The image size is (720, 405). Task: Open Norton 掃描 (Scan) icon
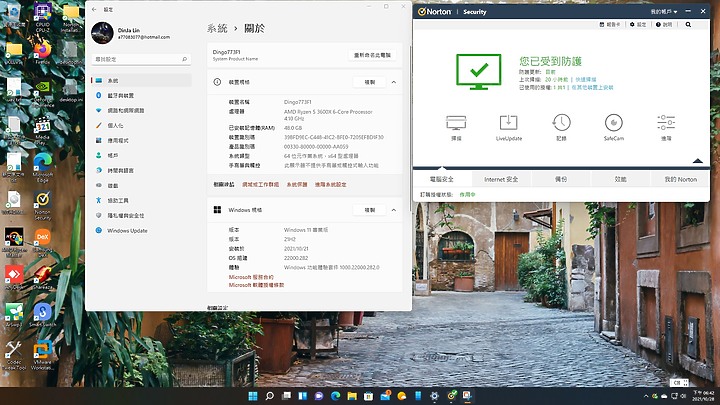pos(456,128)
